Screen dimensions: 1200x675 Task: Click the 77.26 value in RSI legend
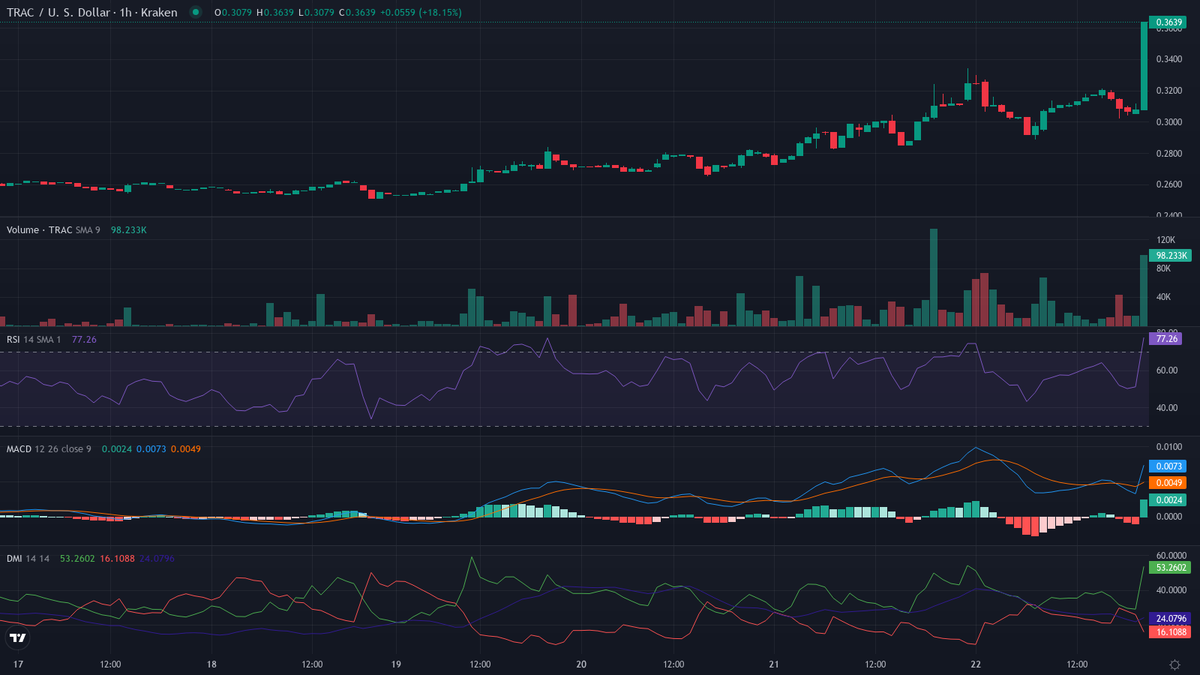tap(85, 340)
